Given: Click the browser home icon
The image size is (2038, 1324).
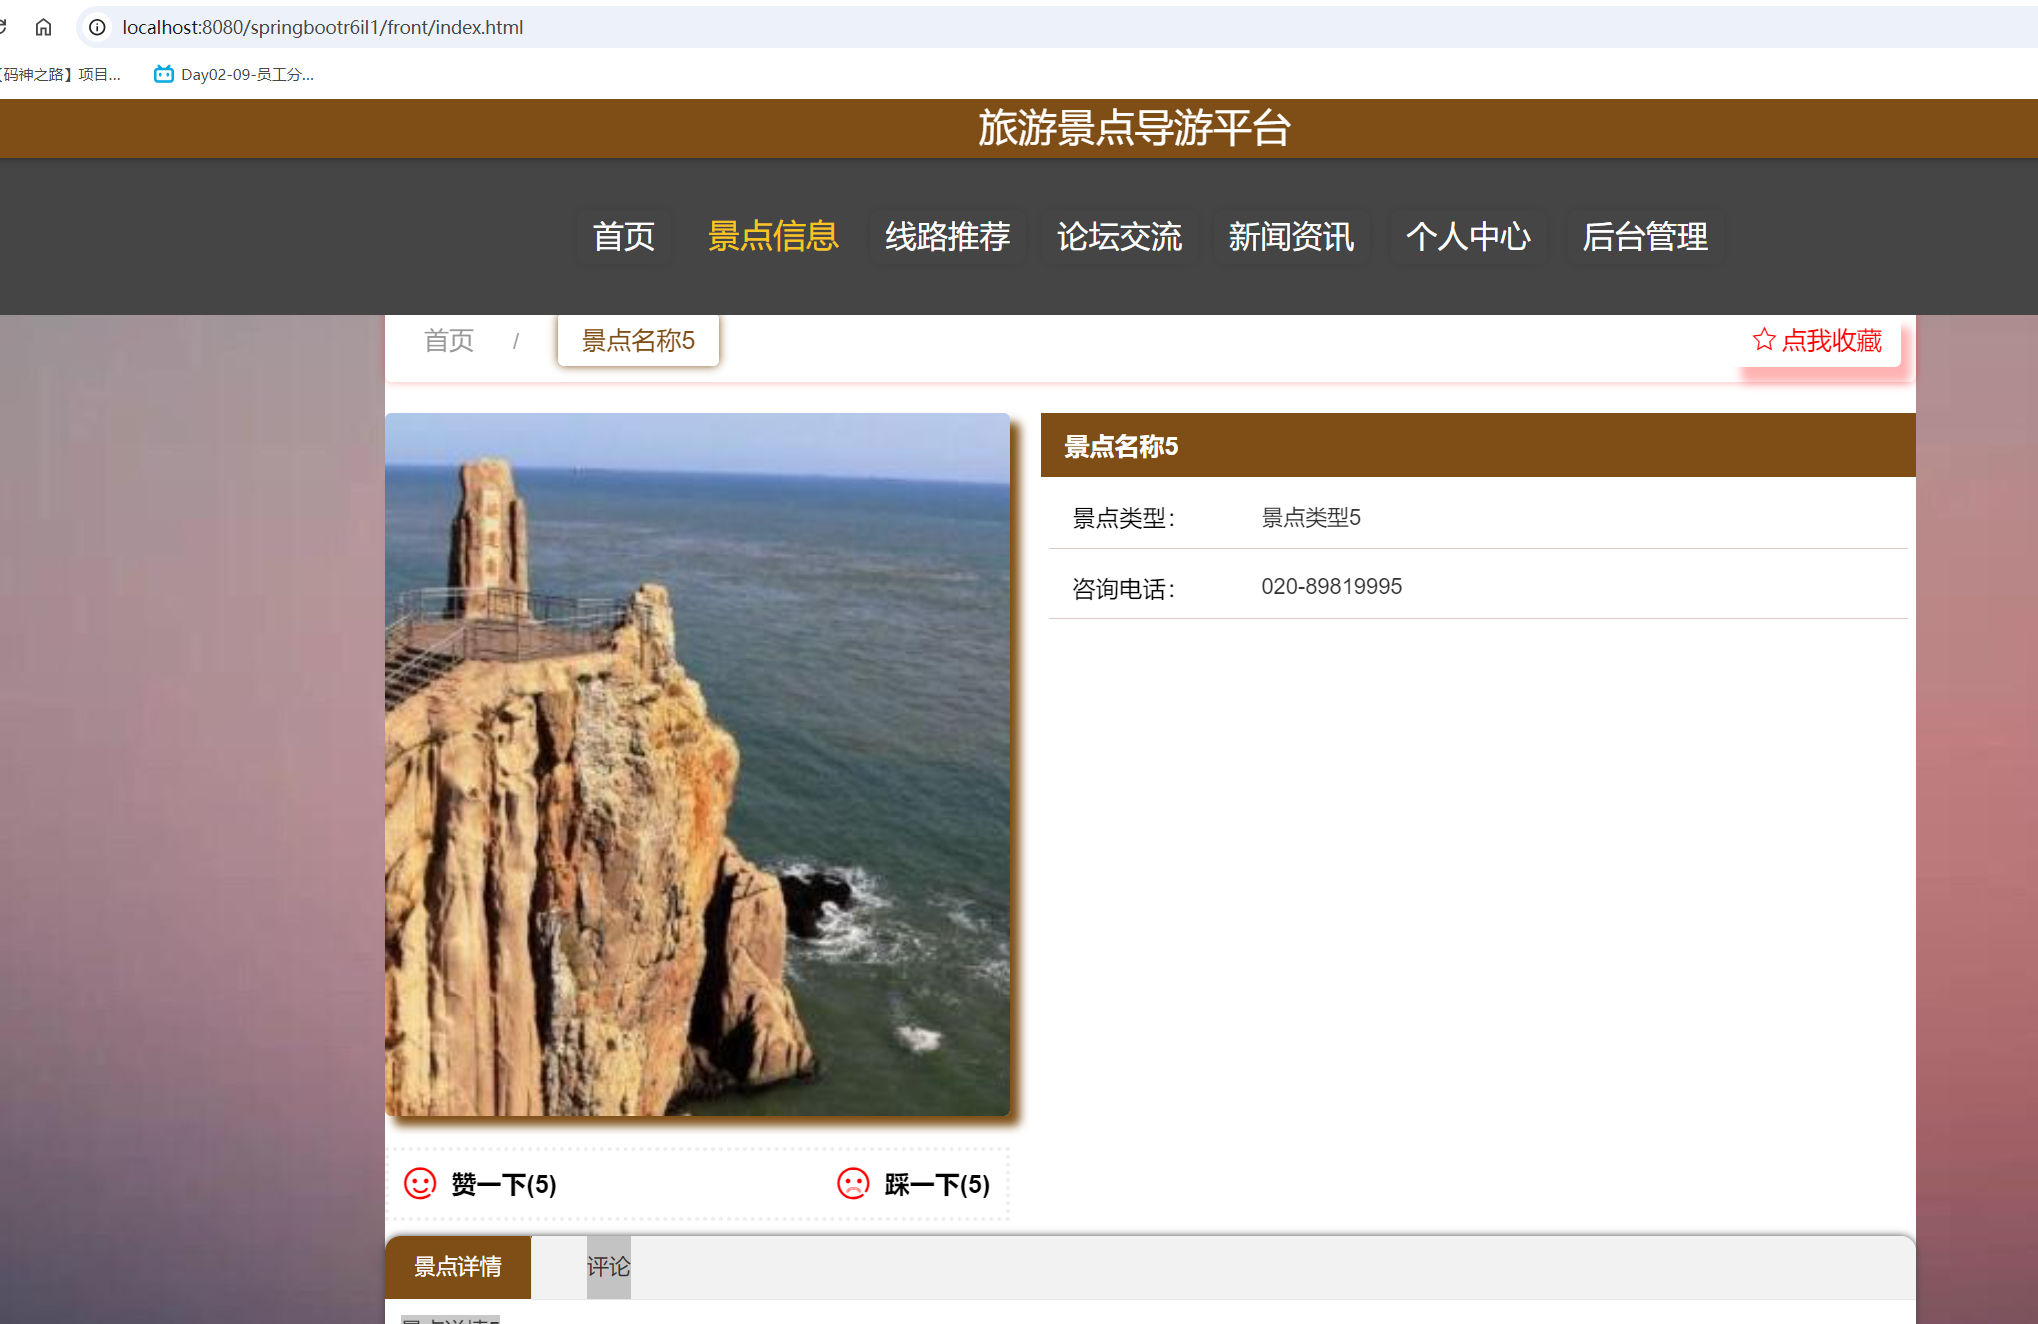Looking at the screenshot, I should pos(43,27).
